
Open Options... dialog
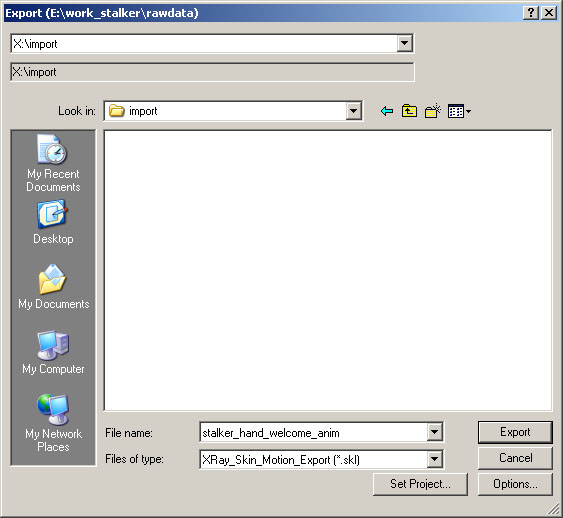(x=515, y=484)
